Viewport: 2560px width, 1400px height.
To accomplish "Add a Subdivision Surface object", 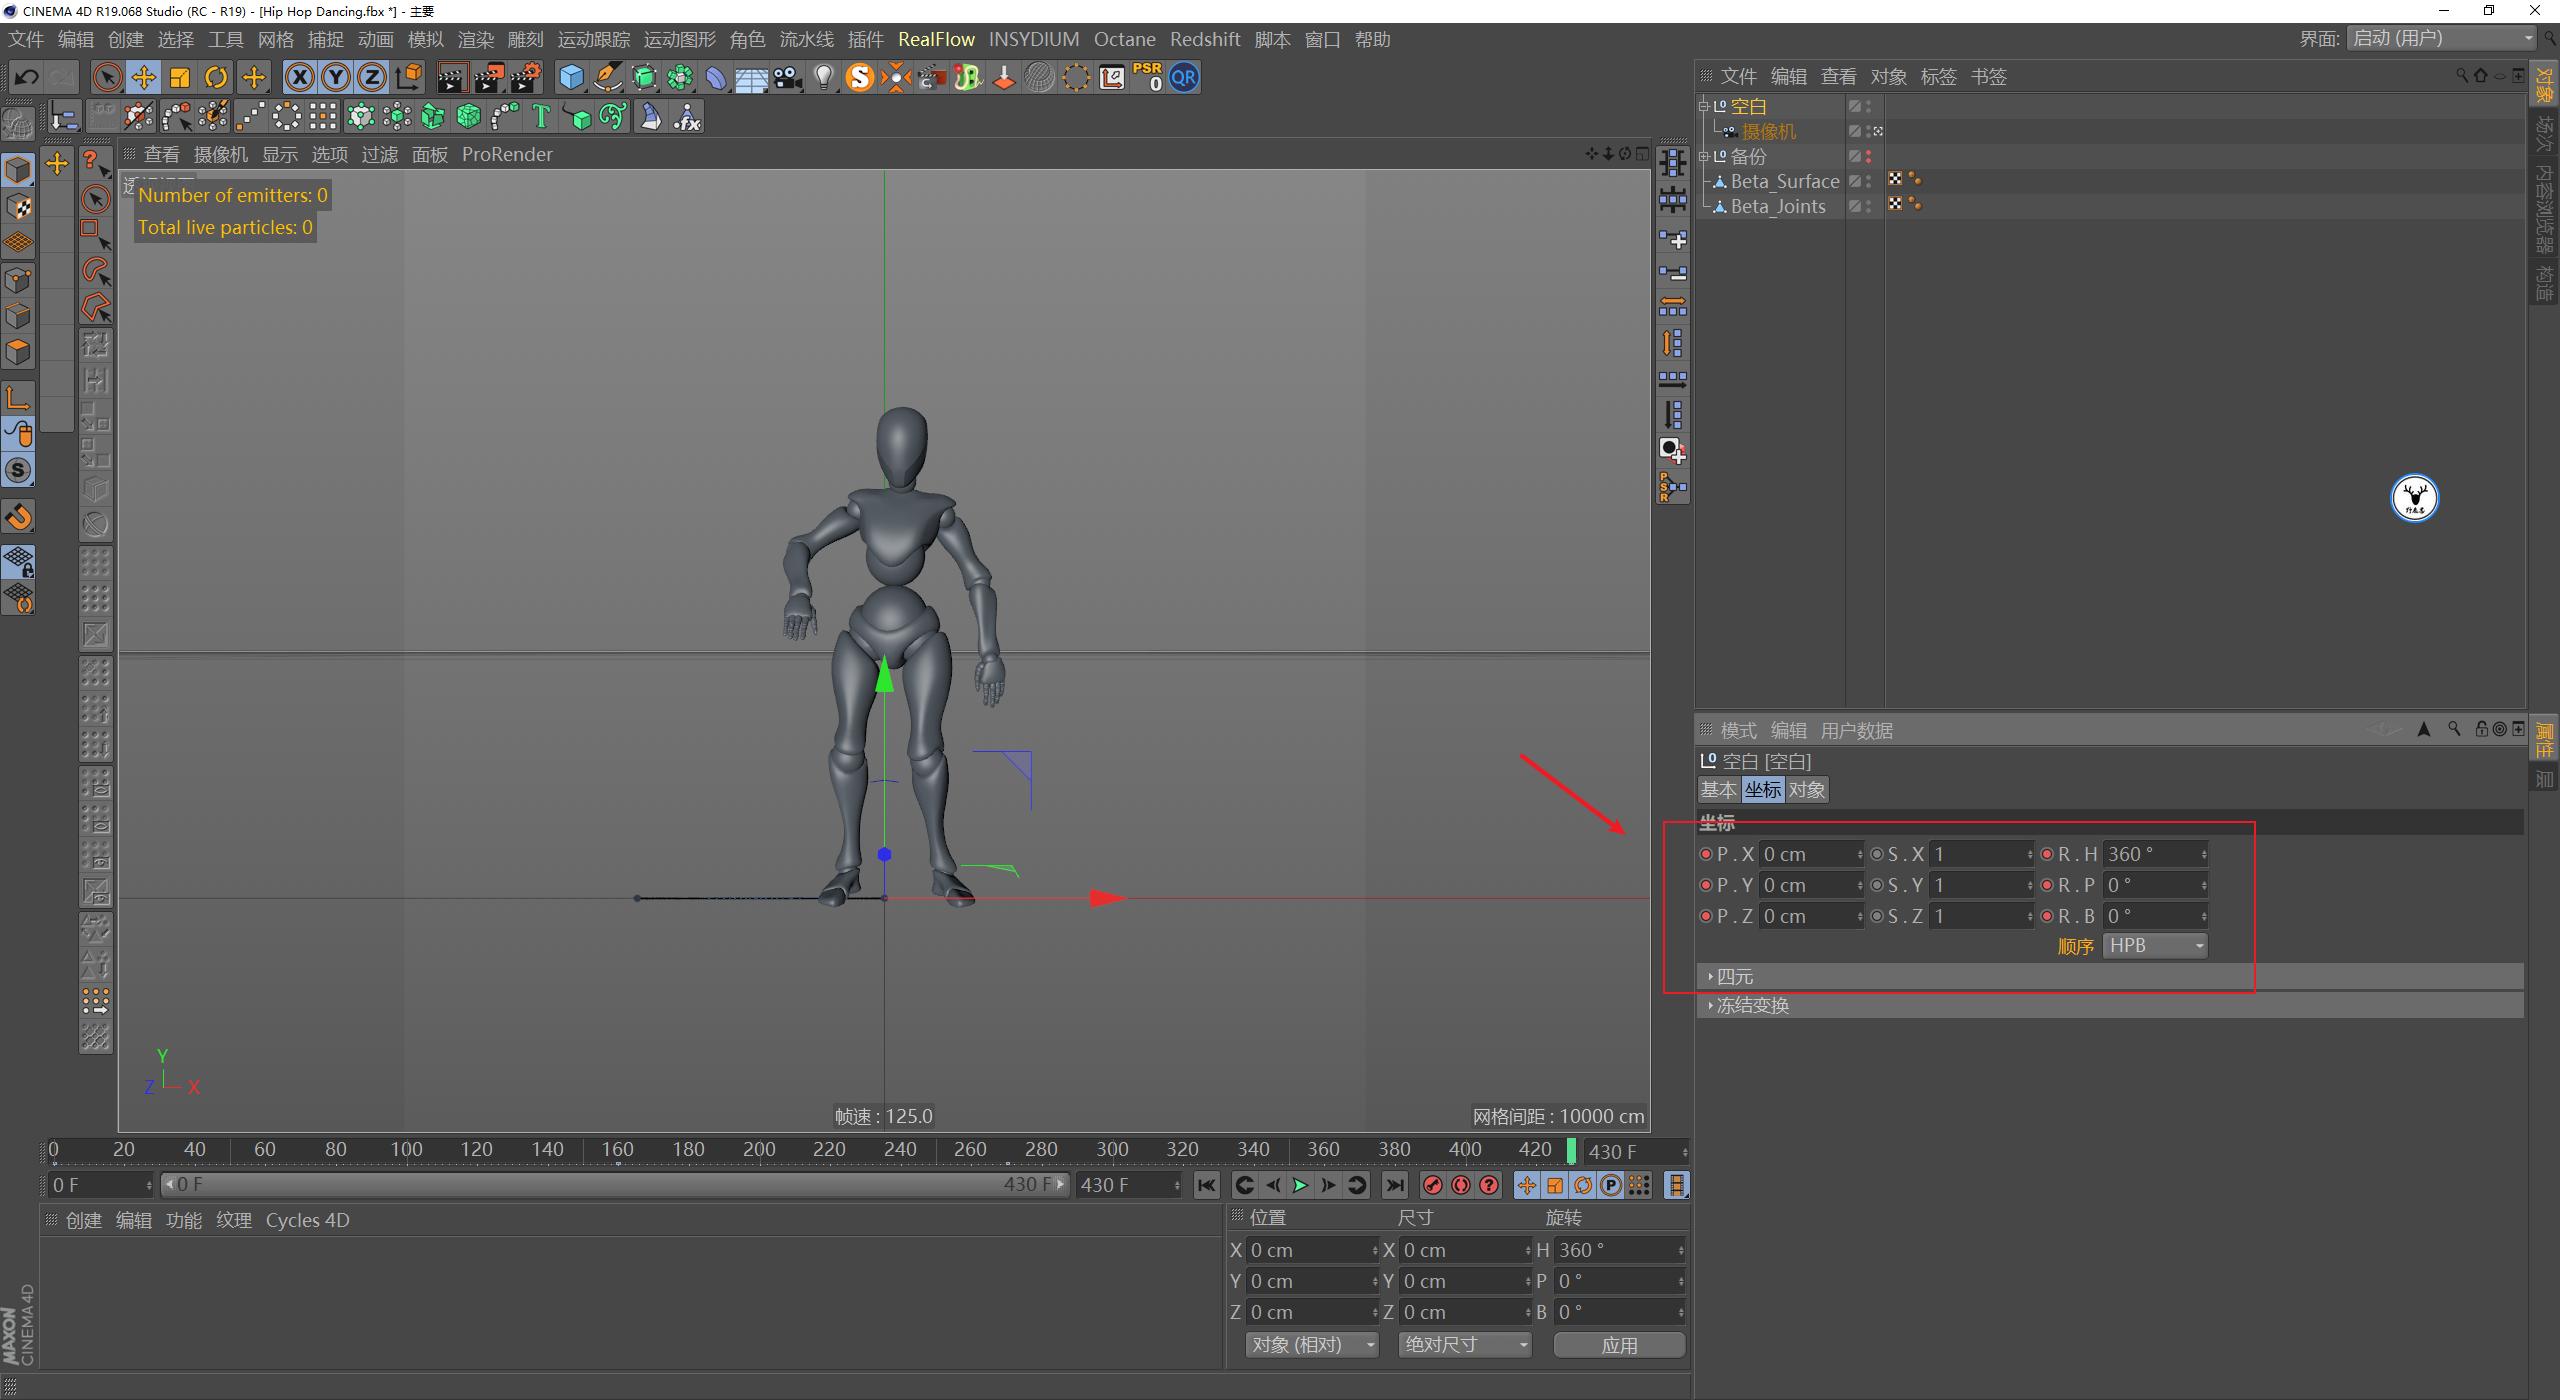I will (x=645, y=77).
